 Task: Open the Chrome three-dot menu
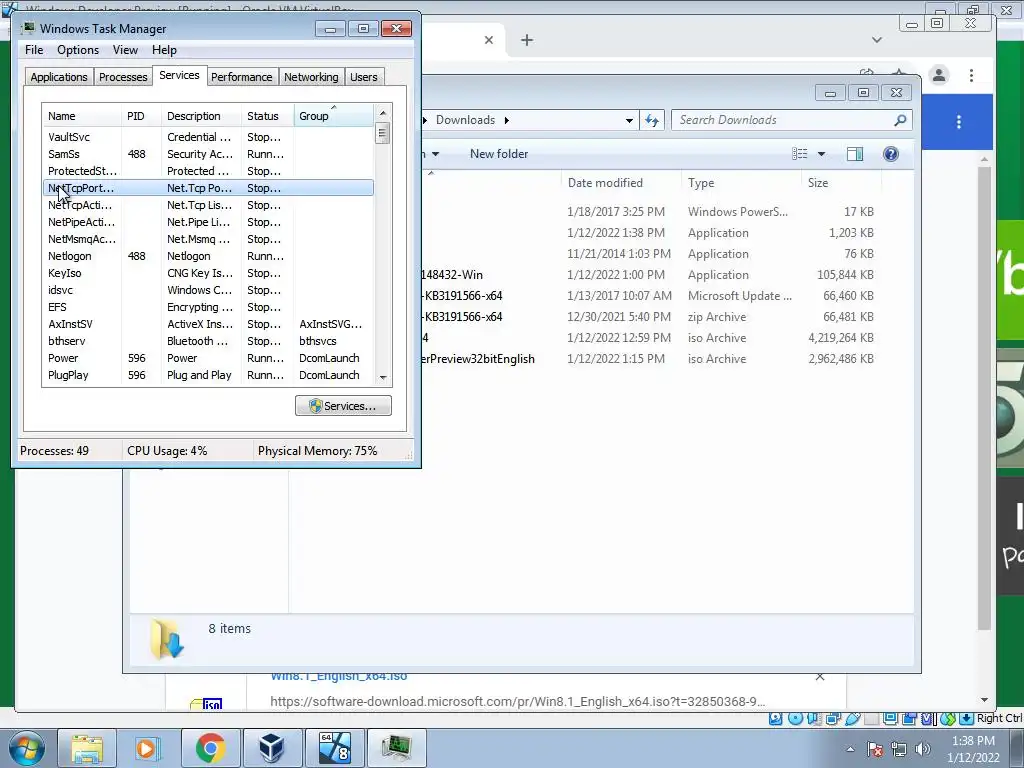point(972,75)
